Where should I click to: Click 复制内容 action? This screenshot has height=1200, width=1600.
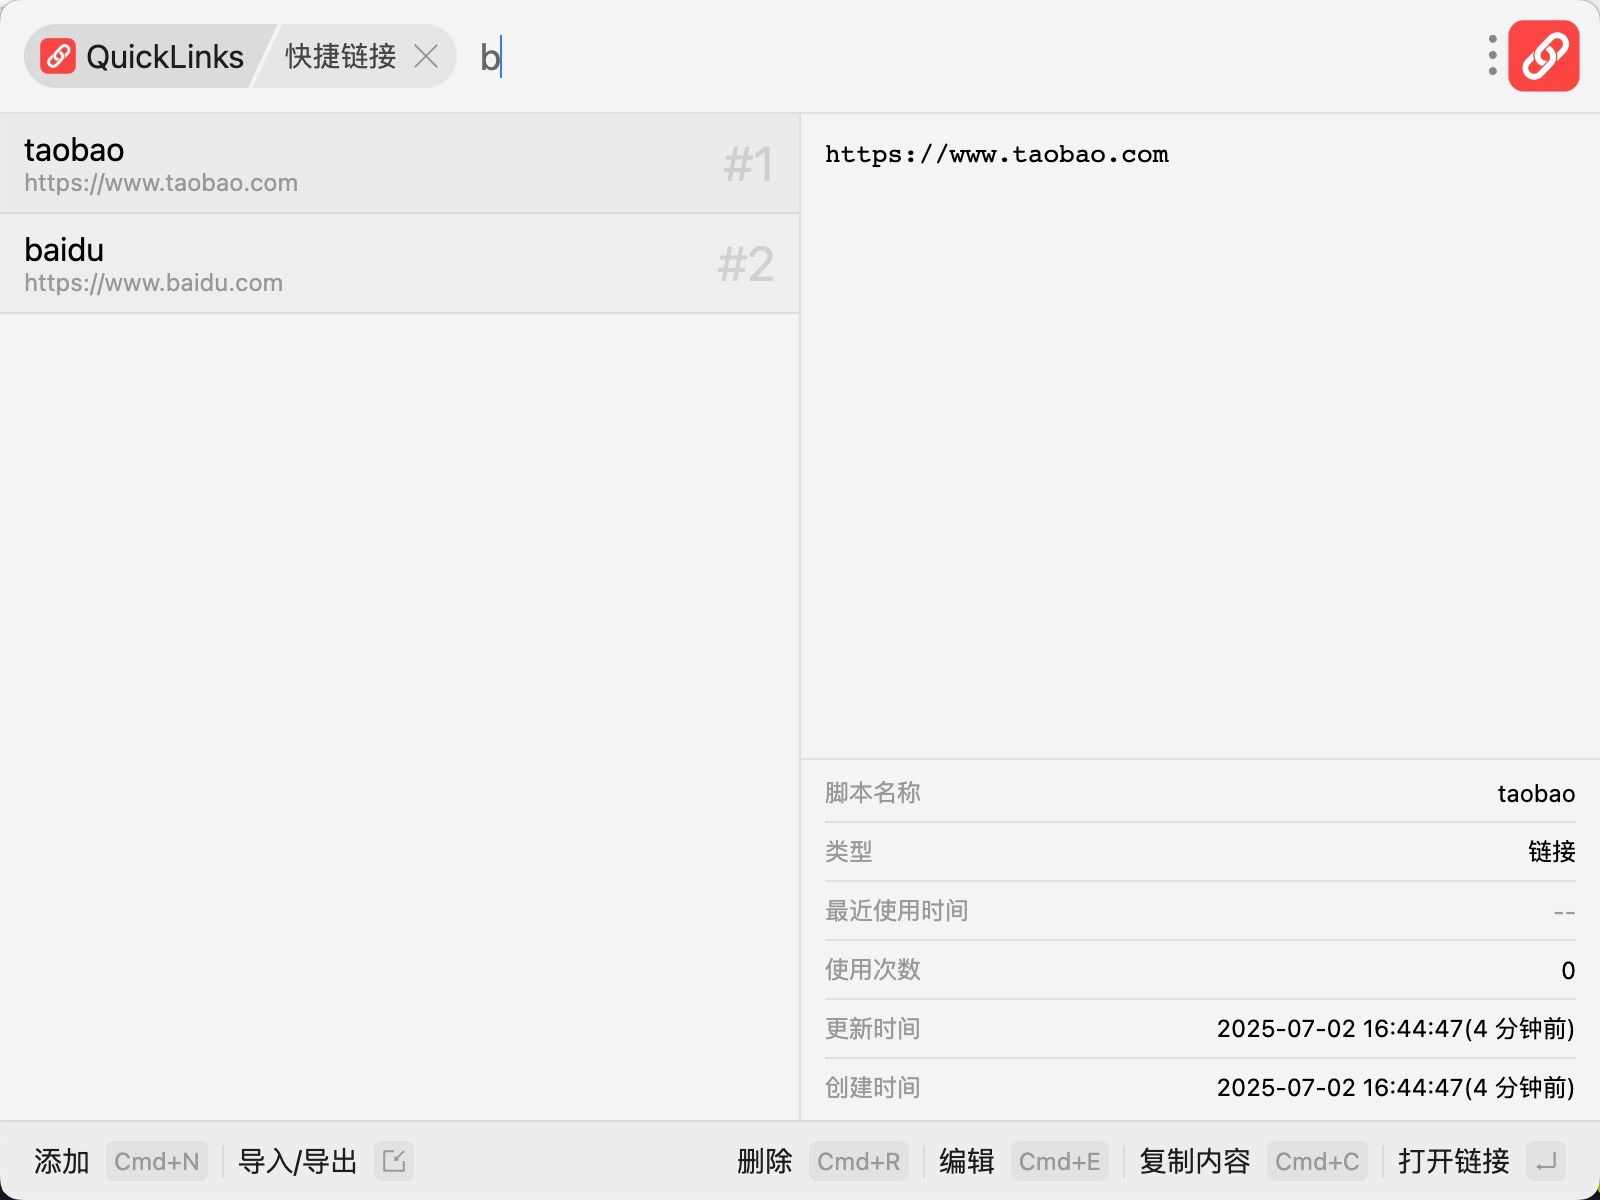(1195, 1161)
